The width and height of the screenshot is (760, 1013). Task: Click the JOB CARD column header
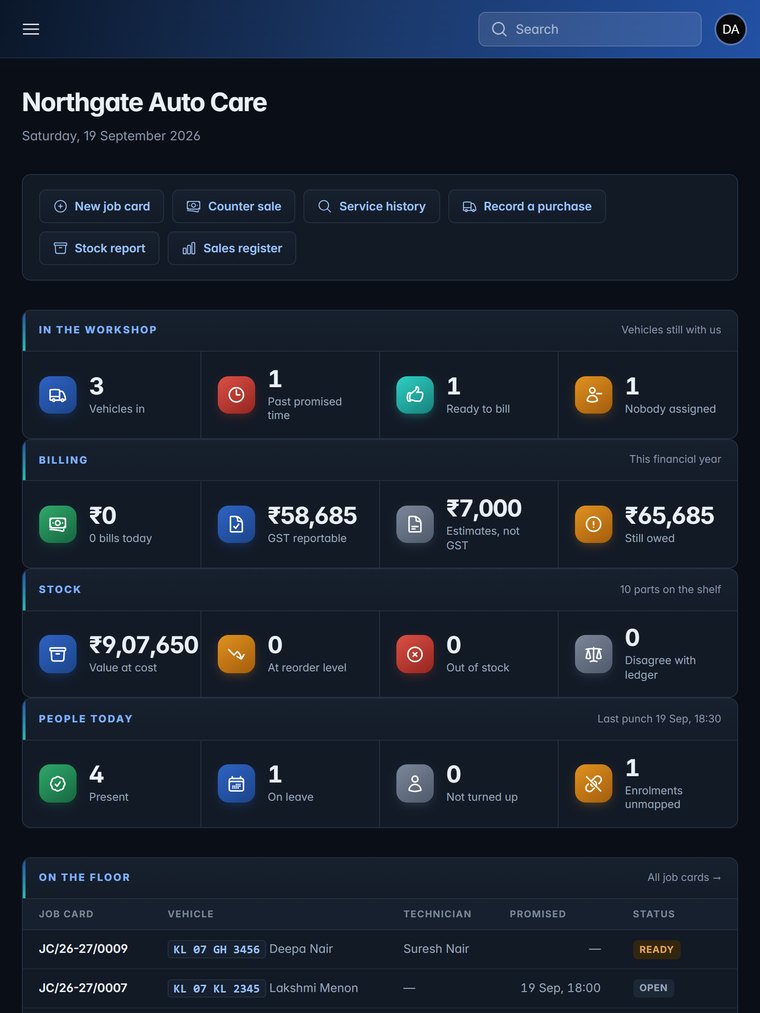66,914
